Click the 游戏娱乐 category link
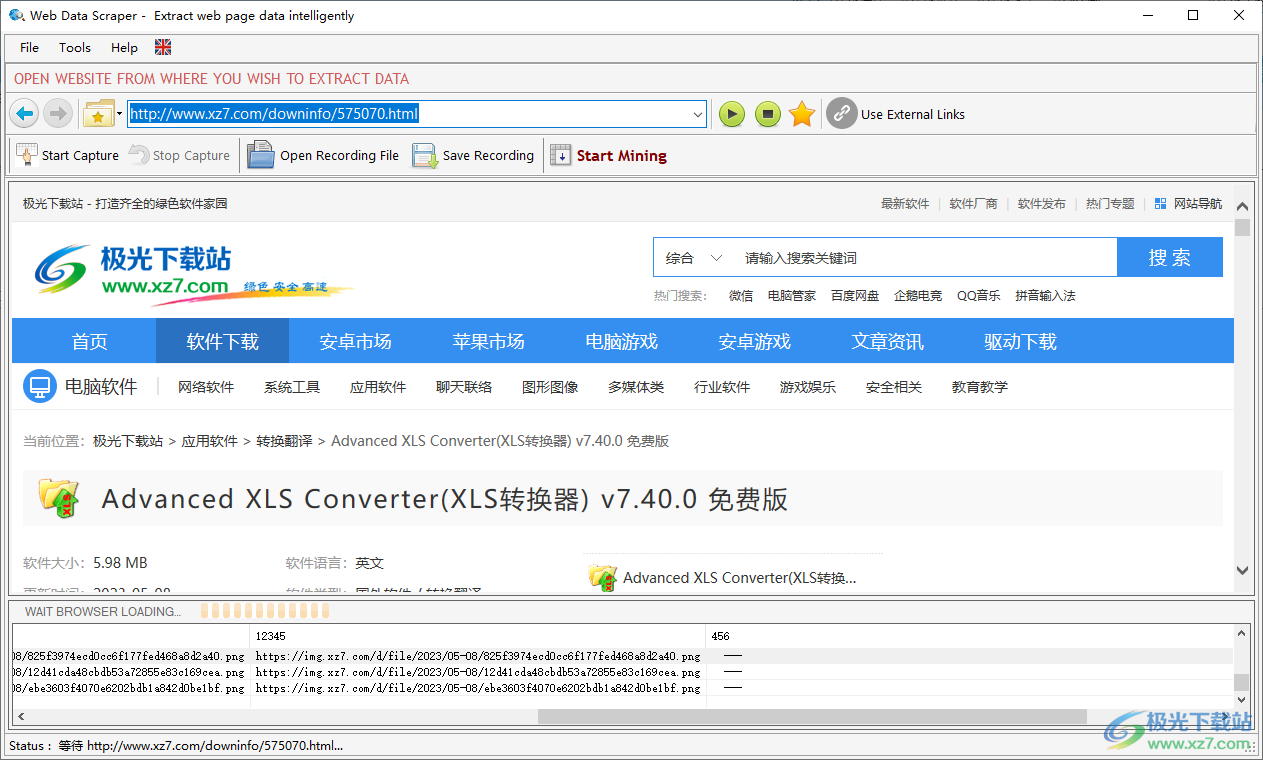The width and height of the screenshot is (1263, 760). coord(808,387)
